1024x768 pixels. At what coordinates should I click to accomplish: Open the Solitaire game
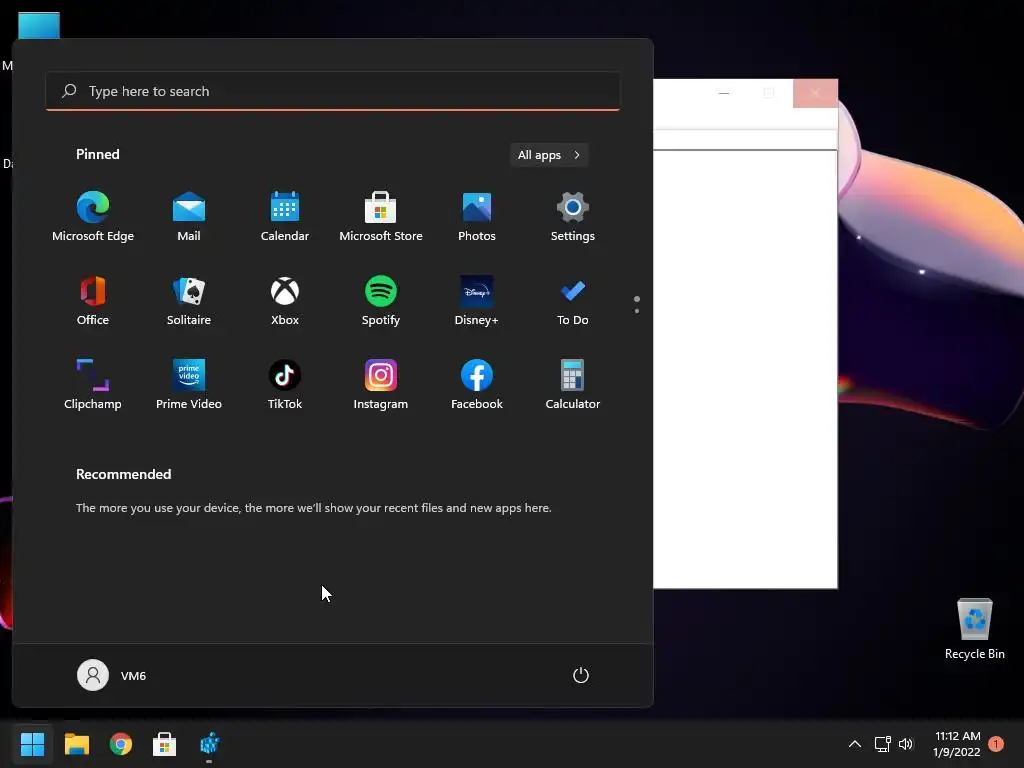189,301
